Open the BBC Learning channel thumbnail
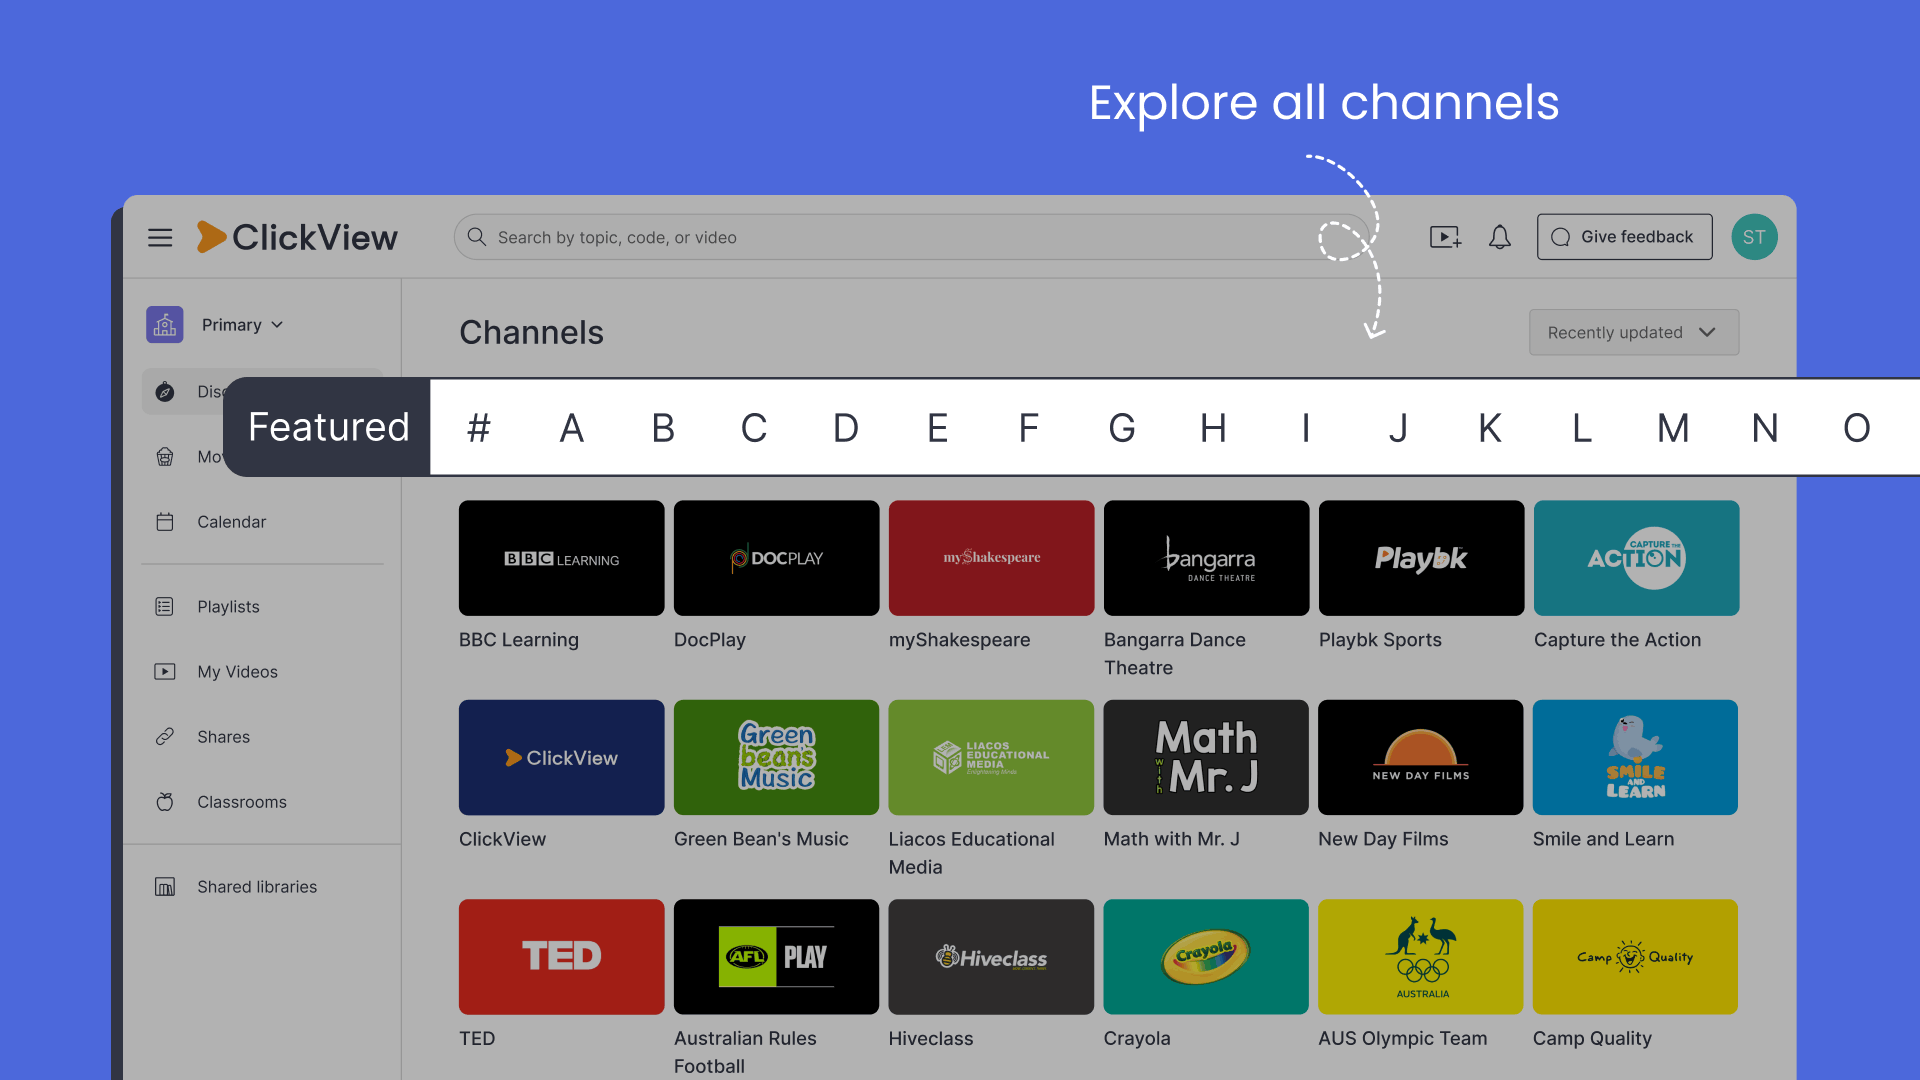This screenshot has width=1920, height=1080. click(x=561, y=558)
